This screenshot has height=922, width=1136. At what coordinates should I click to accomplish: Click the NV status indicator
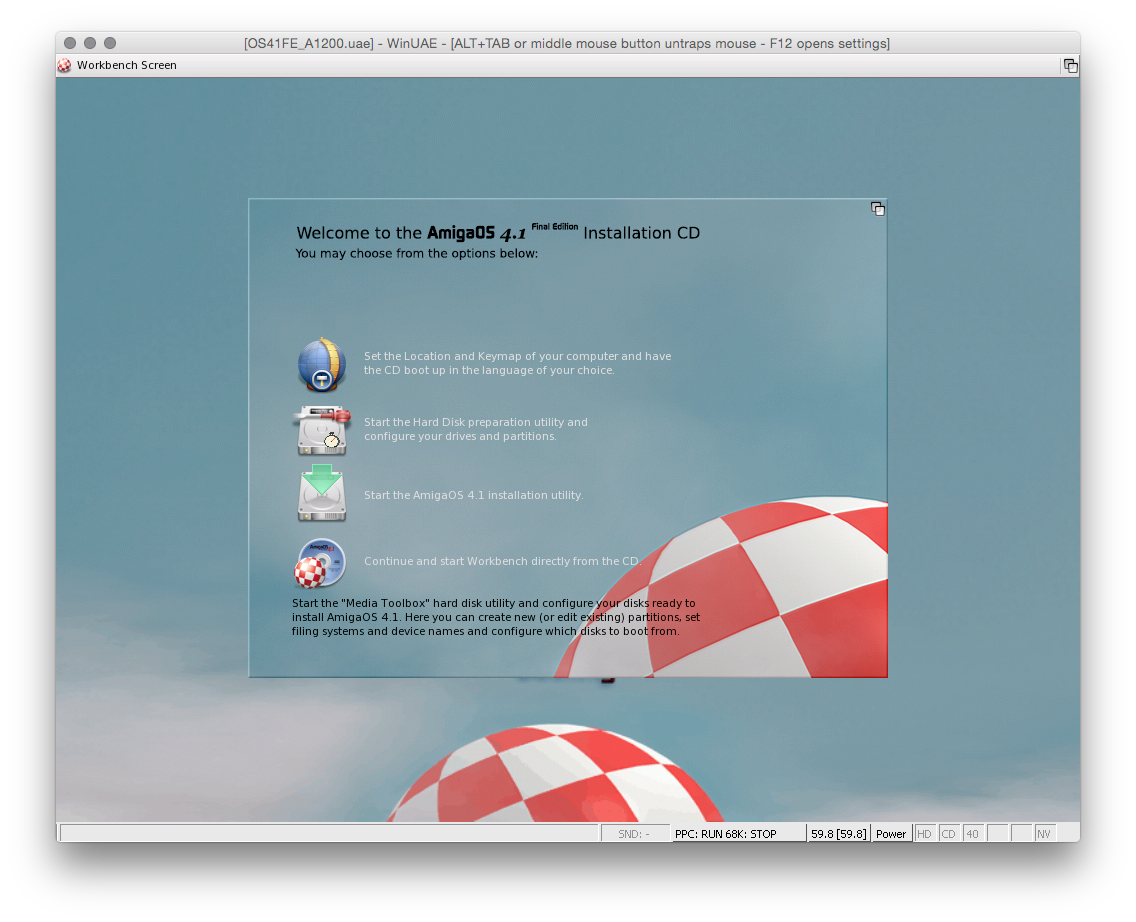pyautogui.click(x=1044, y=834)
